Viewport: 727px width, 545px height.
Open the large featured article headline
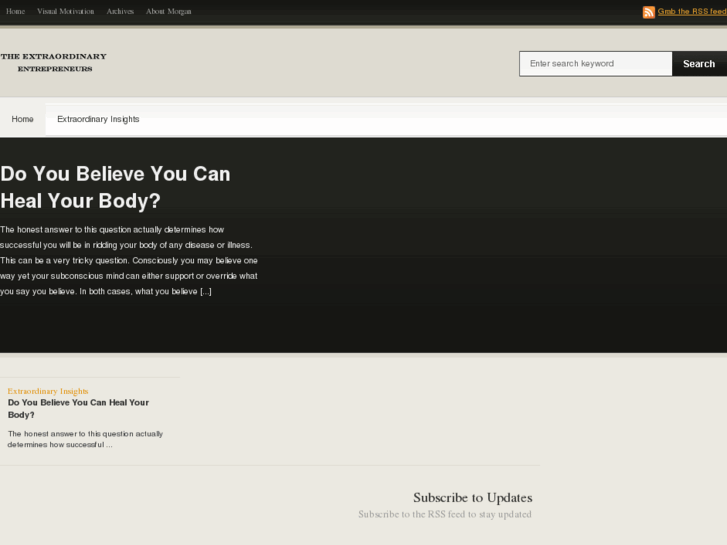click(115, 187)
